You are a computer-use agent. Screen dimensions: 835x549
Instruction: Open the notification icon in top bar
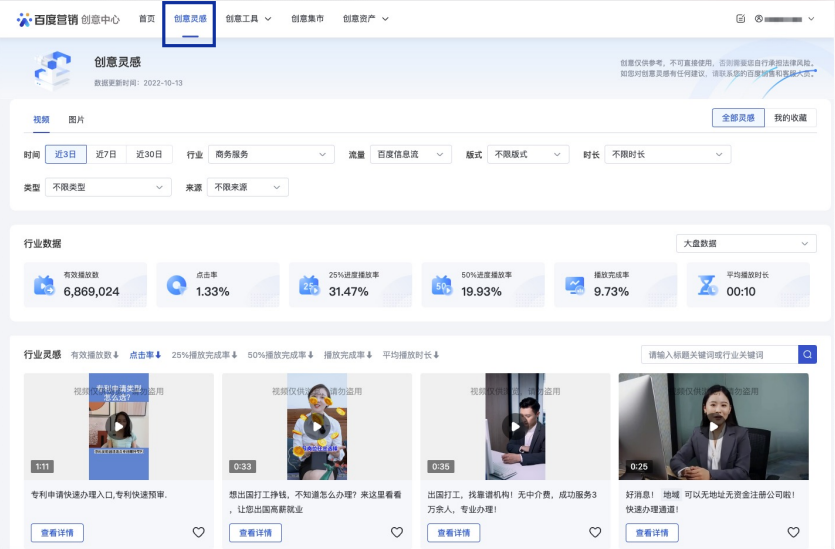(740, 19)
